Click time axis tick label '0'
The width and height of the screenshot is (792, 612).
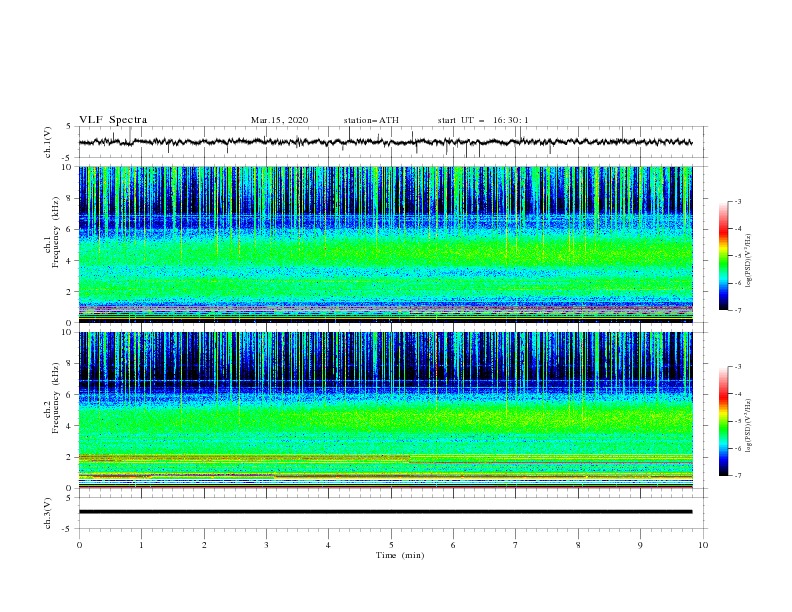click(x=79, y=545)
